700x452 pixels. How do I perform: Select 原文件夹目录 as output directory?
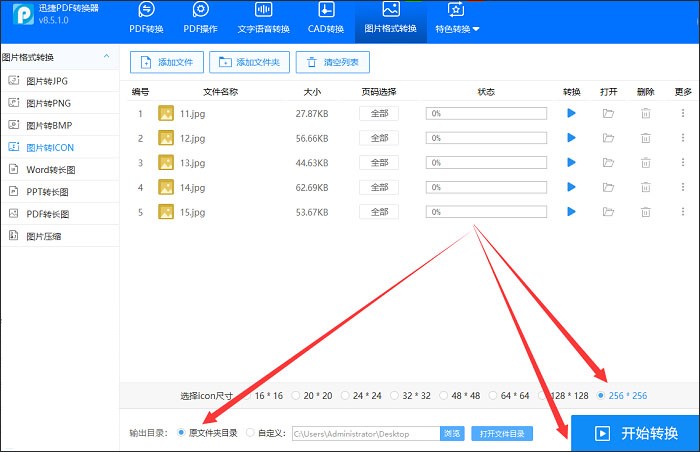[208, 433]
